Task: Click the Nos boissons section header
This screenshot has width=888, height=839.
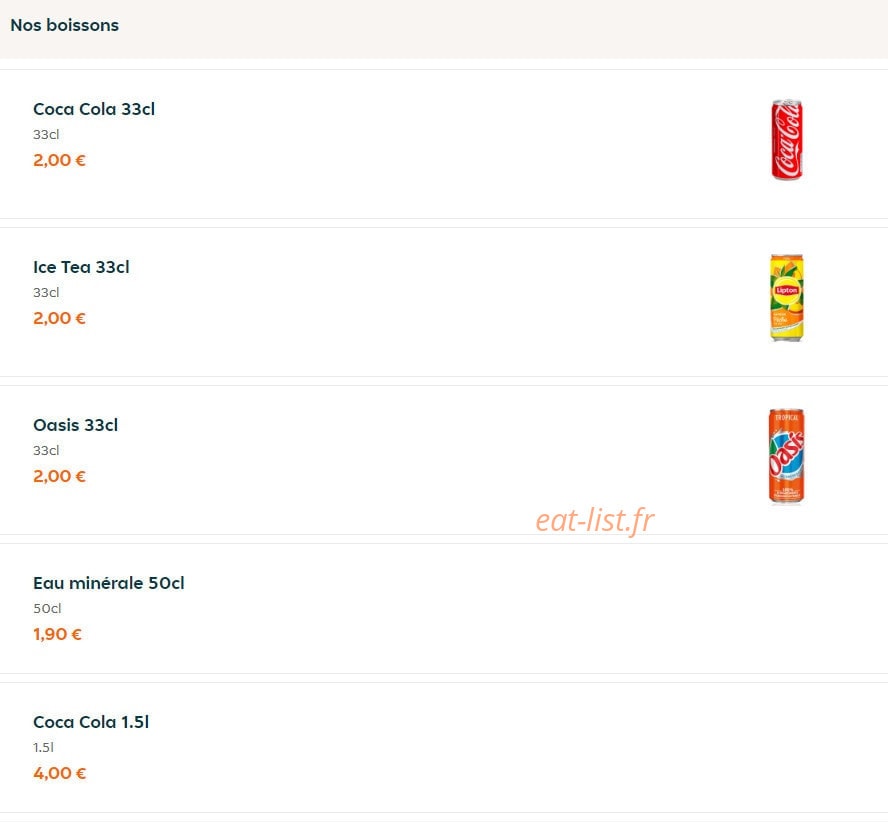Action: (x=65, y=25)
